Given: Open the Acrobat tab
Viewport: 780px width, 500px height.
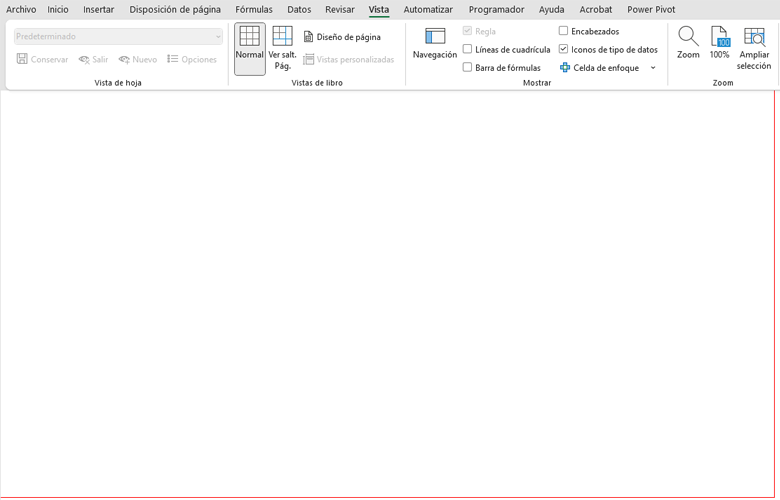Looking at the screenshot, I should [x=595, y=9].
